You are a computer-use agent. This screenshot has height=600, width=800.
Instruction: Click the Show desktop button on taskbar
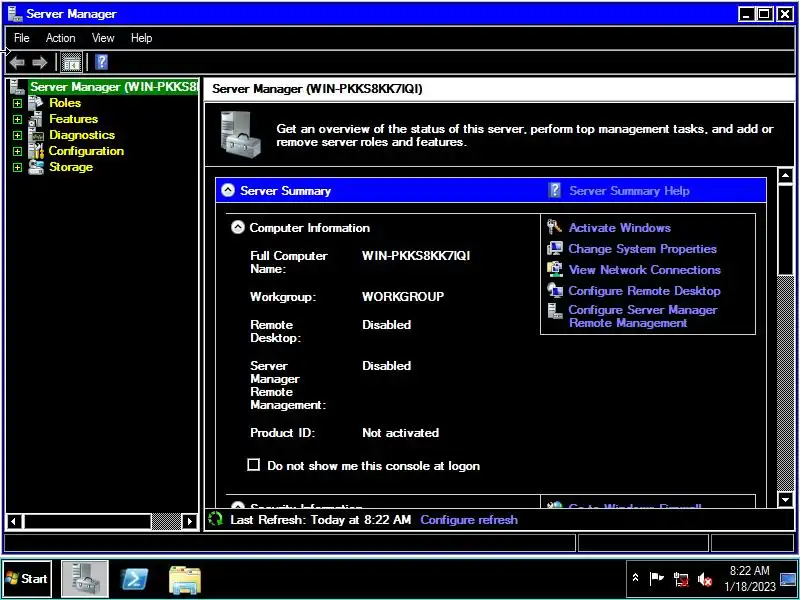(x=788, y=579)
